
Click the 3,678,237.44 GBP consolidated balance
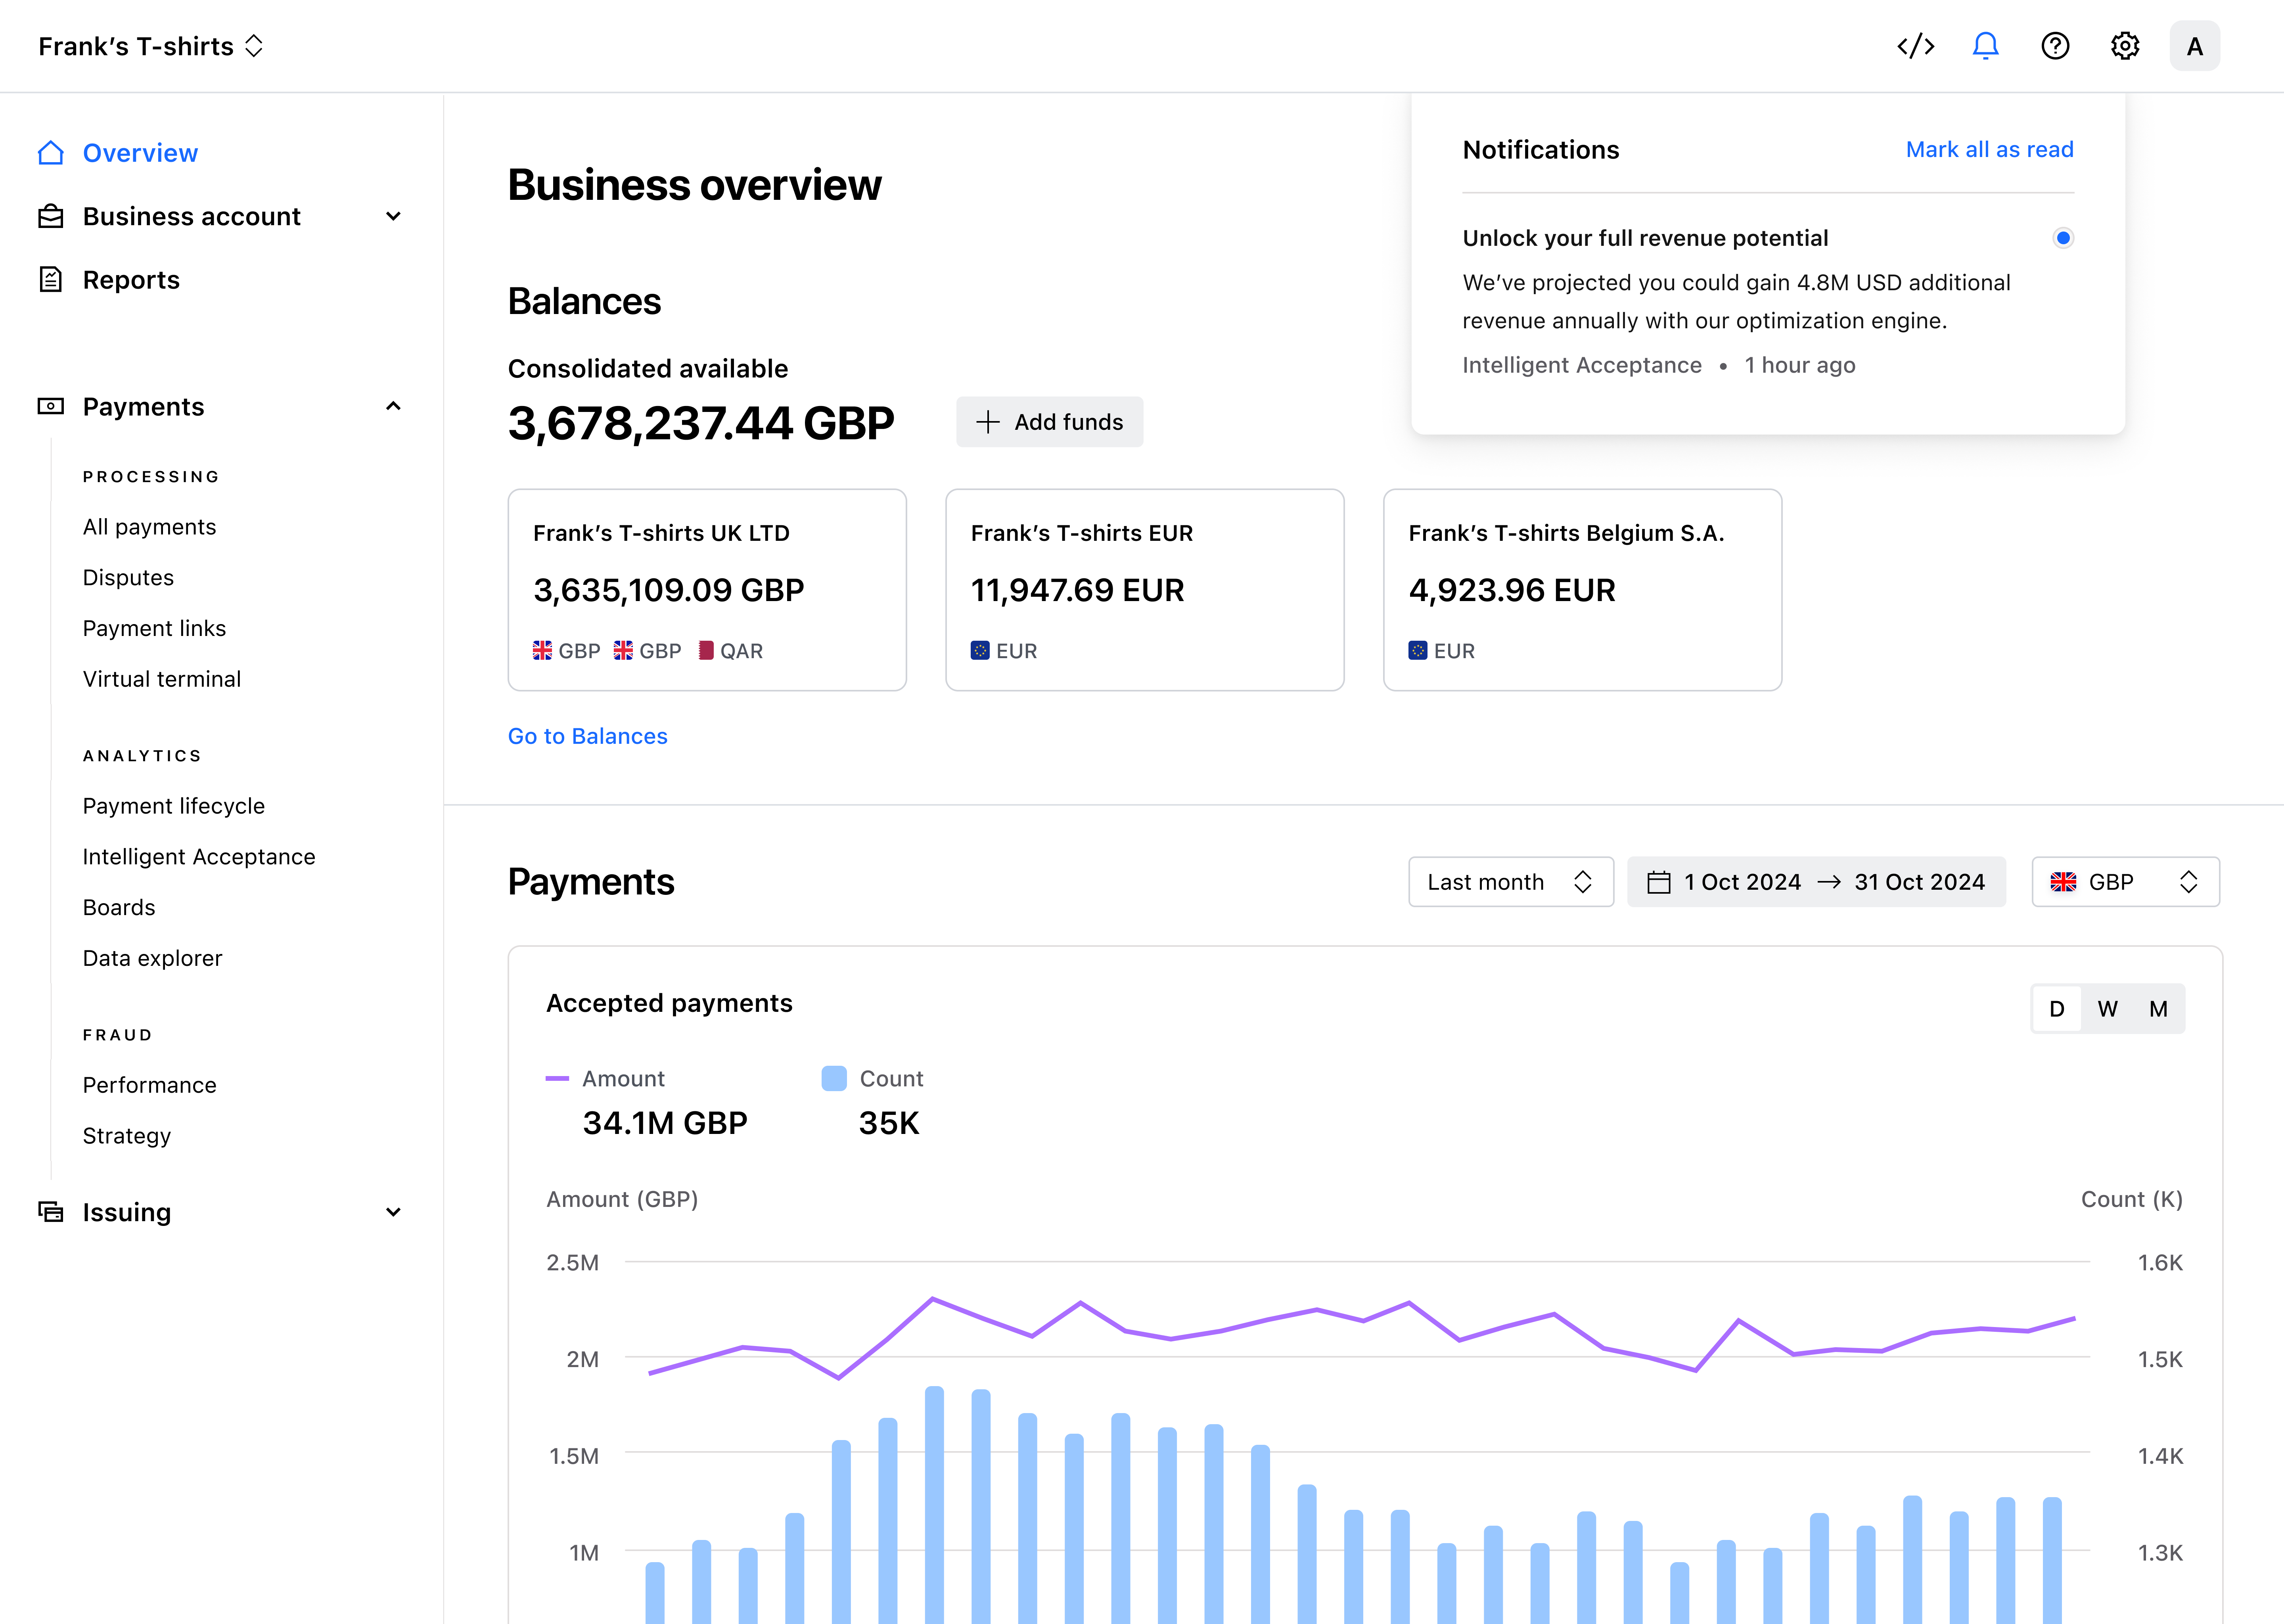tap(701, 423)
